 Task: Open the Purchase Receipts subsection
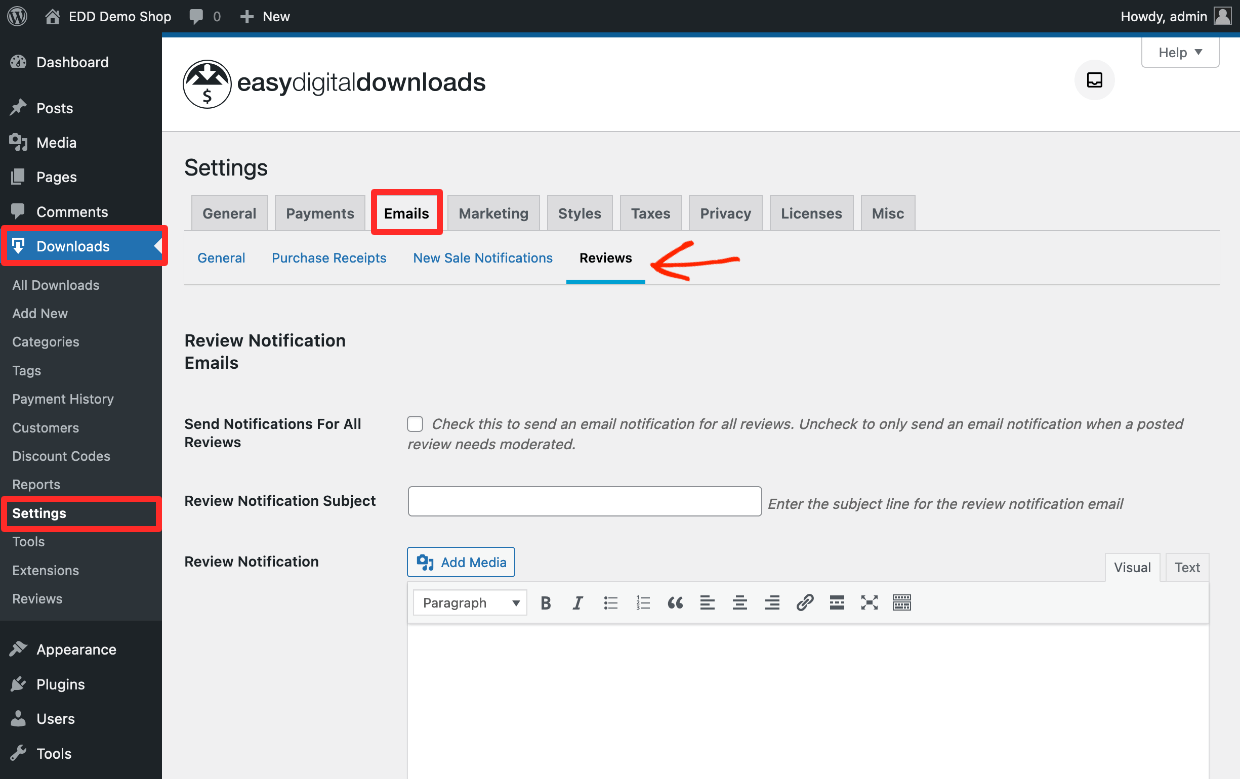pos(329,258)
